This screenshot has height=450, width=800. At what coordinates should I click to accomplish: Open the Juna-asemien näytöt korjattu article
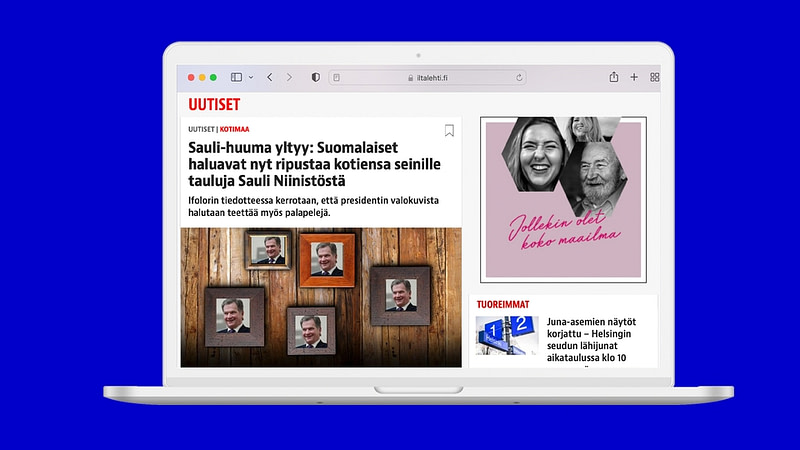click(x=591, y=340)
